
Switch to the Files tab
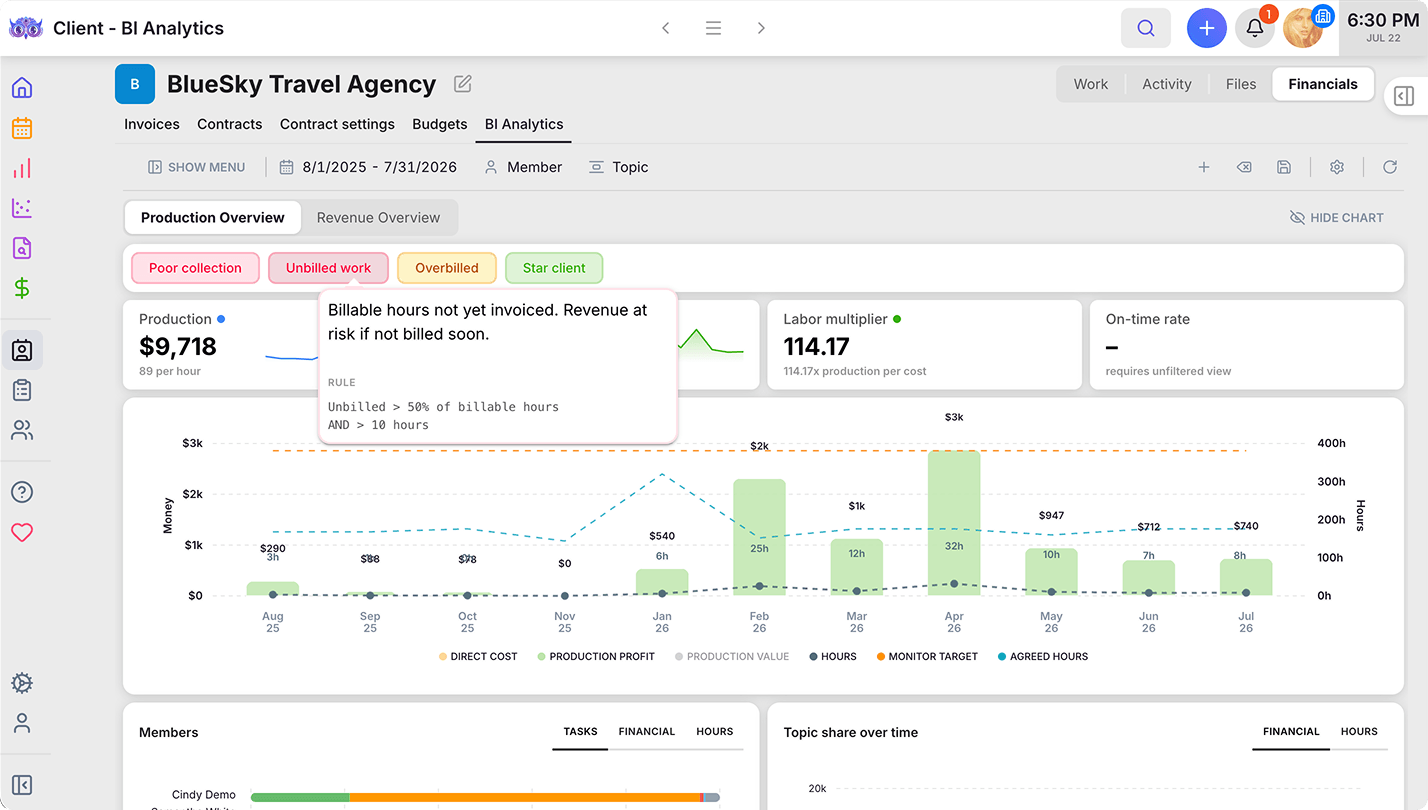click(1241, 84)
